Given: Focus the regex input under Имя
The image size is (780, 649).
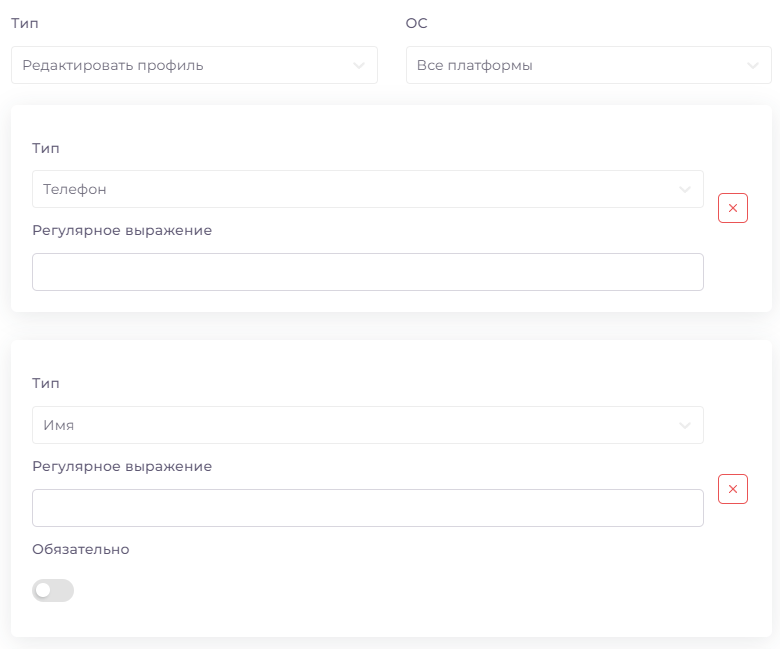Looking at the screenshot, I should [368, 508].
